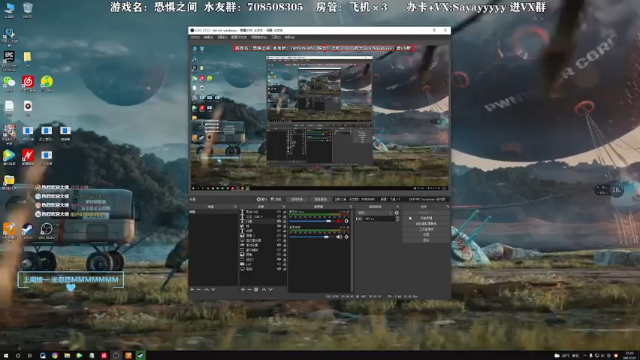Image resolution: width=640 pixels, height=360 pixels.
Task: Open the Edit menu in OBS
Action: [209, 37]
